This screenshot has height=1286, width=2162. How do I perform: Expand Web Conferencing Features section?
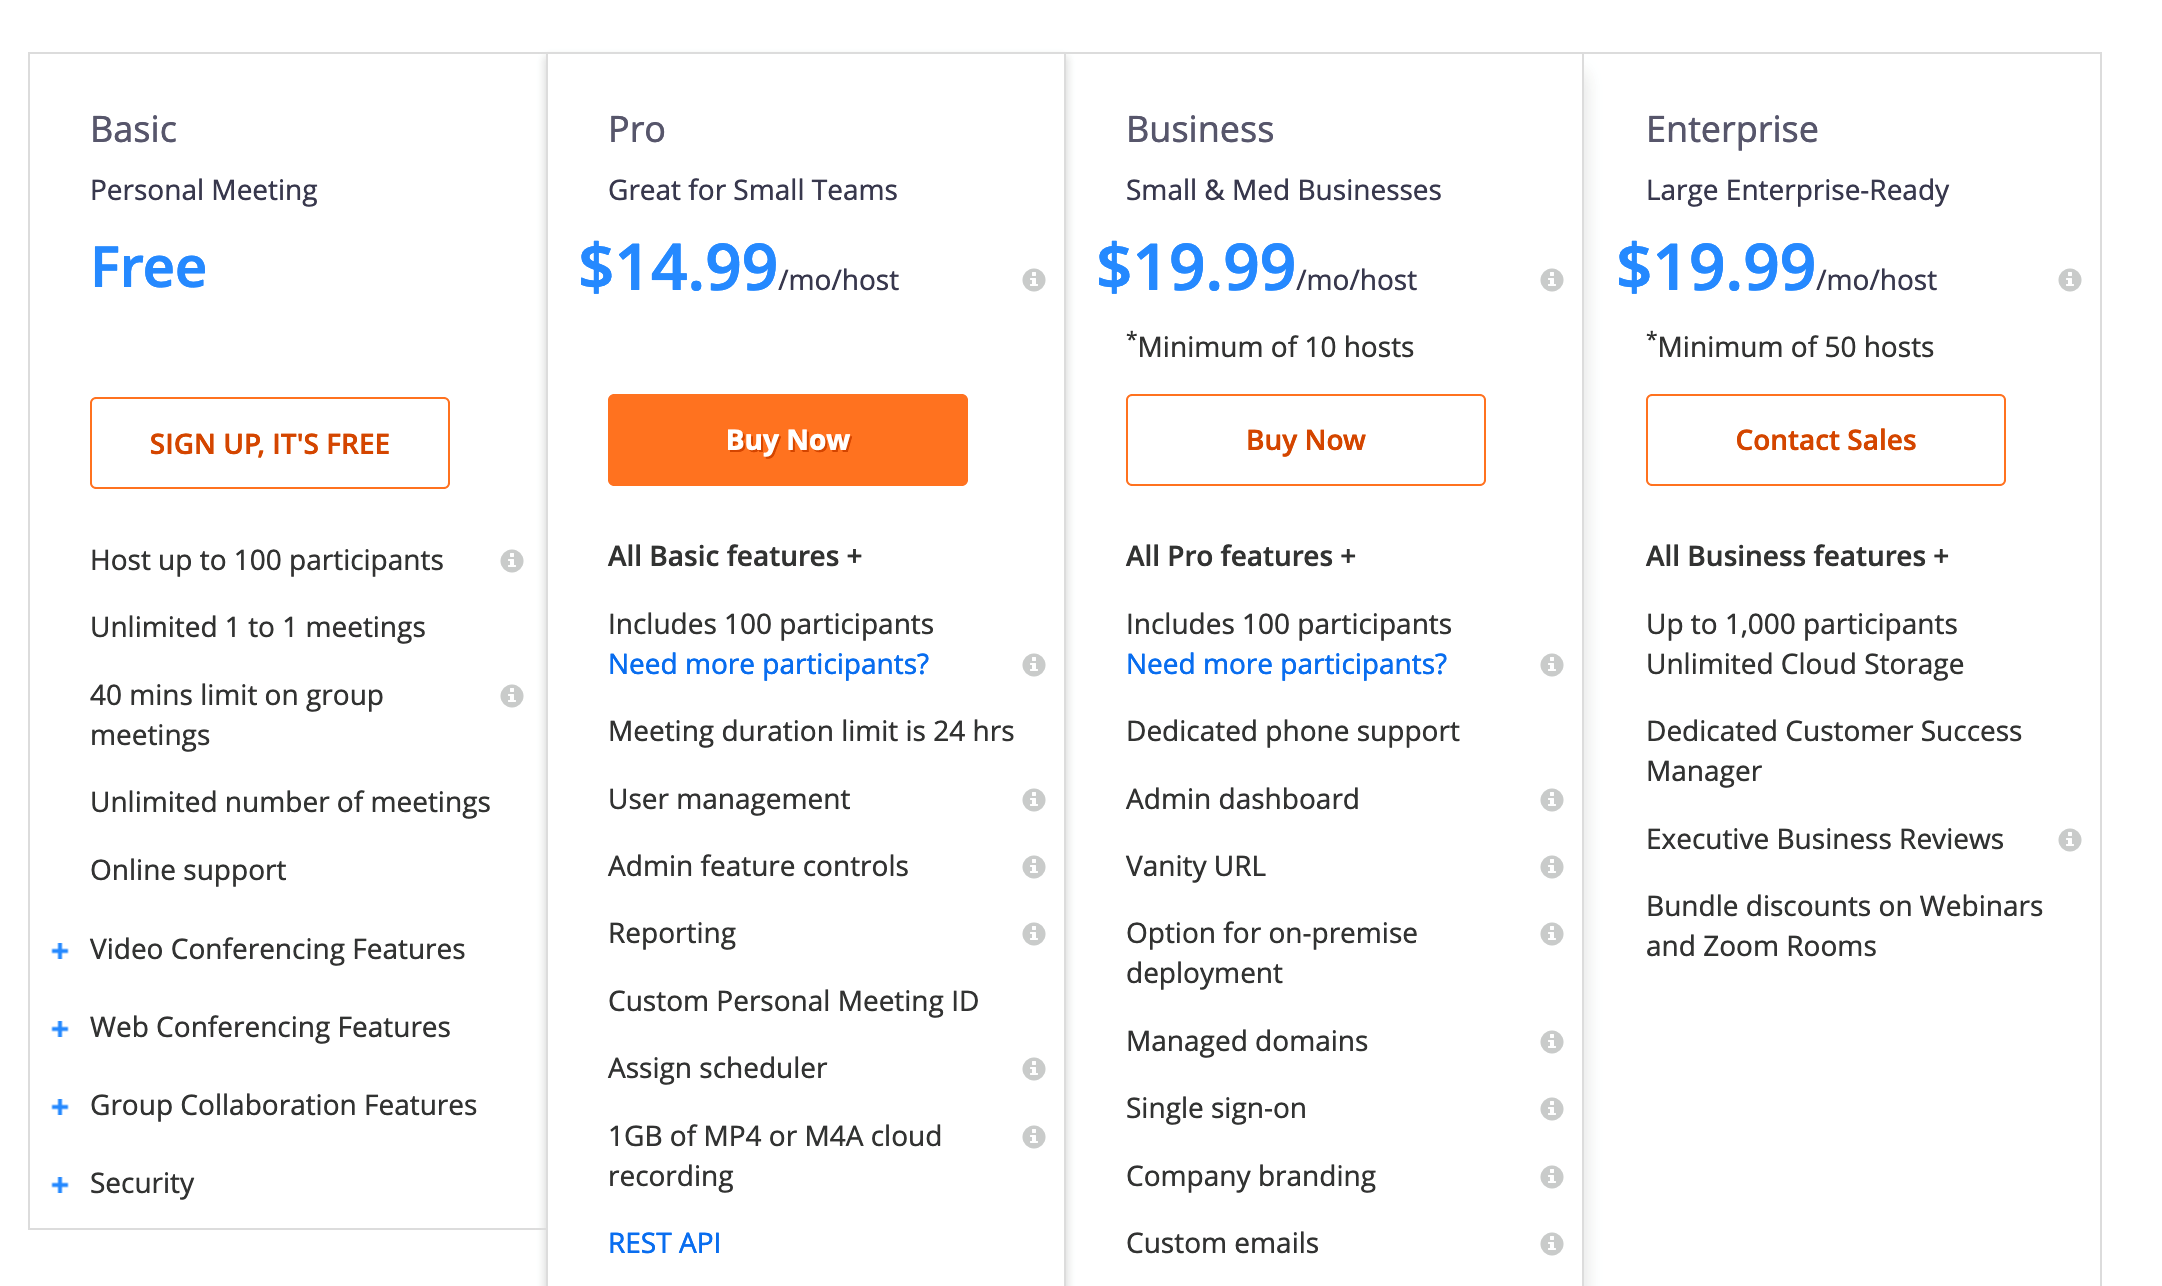coord(60,1029)
